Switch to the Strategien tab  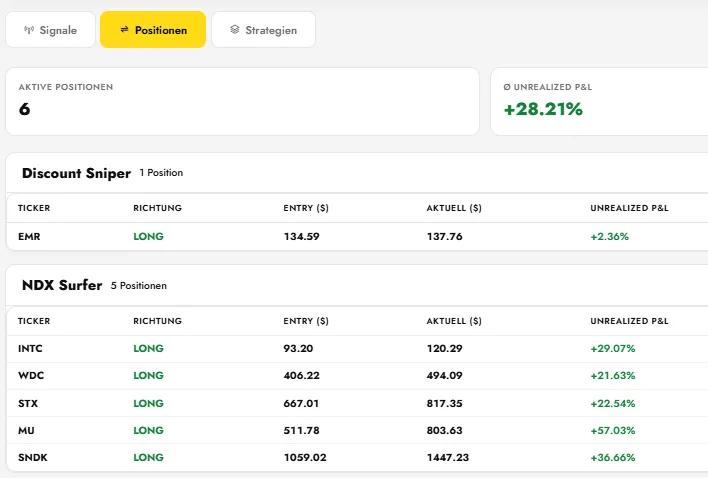(263, 30)
